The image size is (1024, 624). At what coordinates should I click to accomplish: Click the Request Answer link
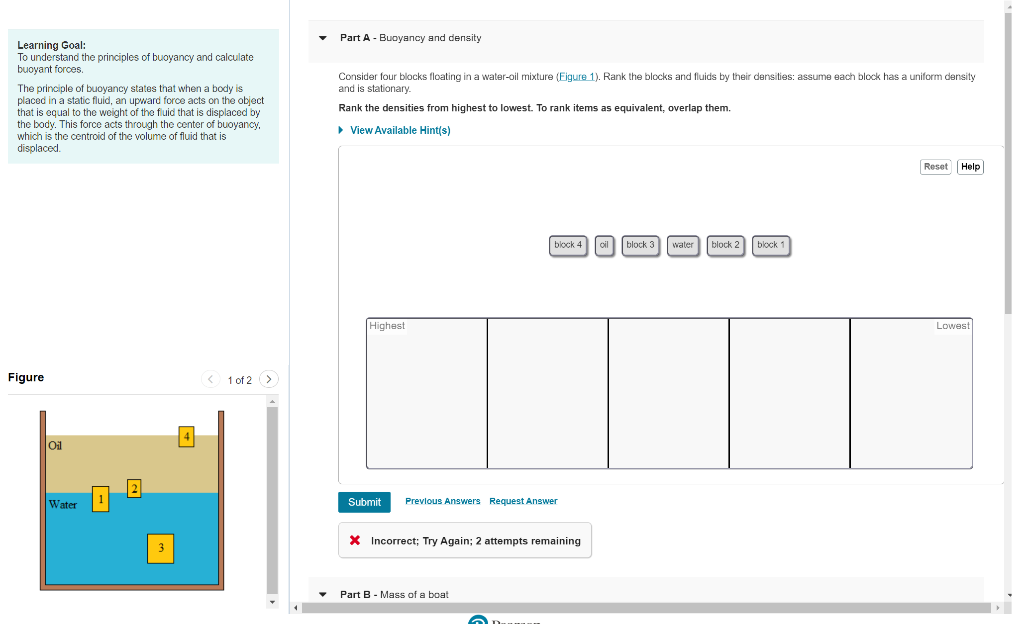tap(523, 501)
